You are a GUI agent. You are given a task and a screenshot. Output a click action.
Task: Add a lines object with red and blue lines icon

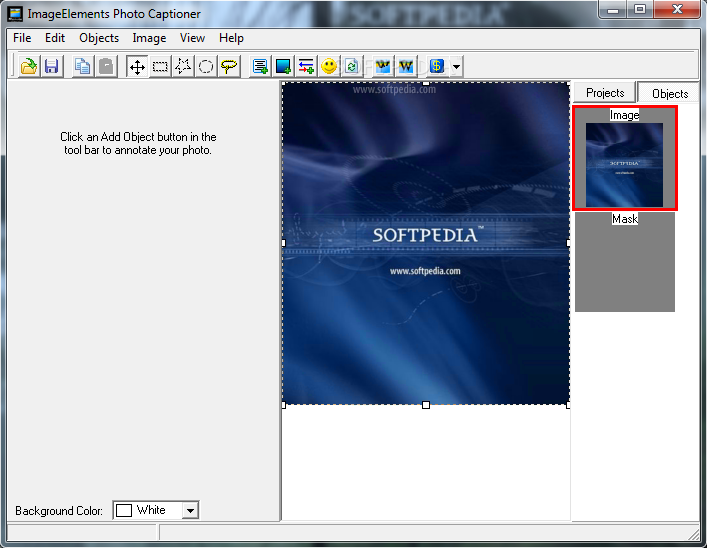click(x=306, y=67)
